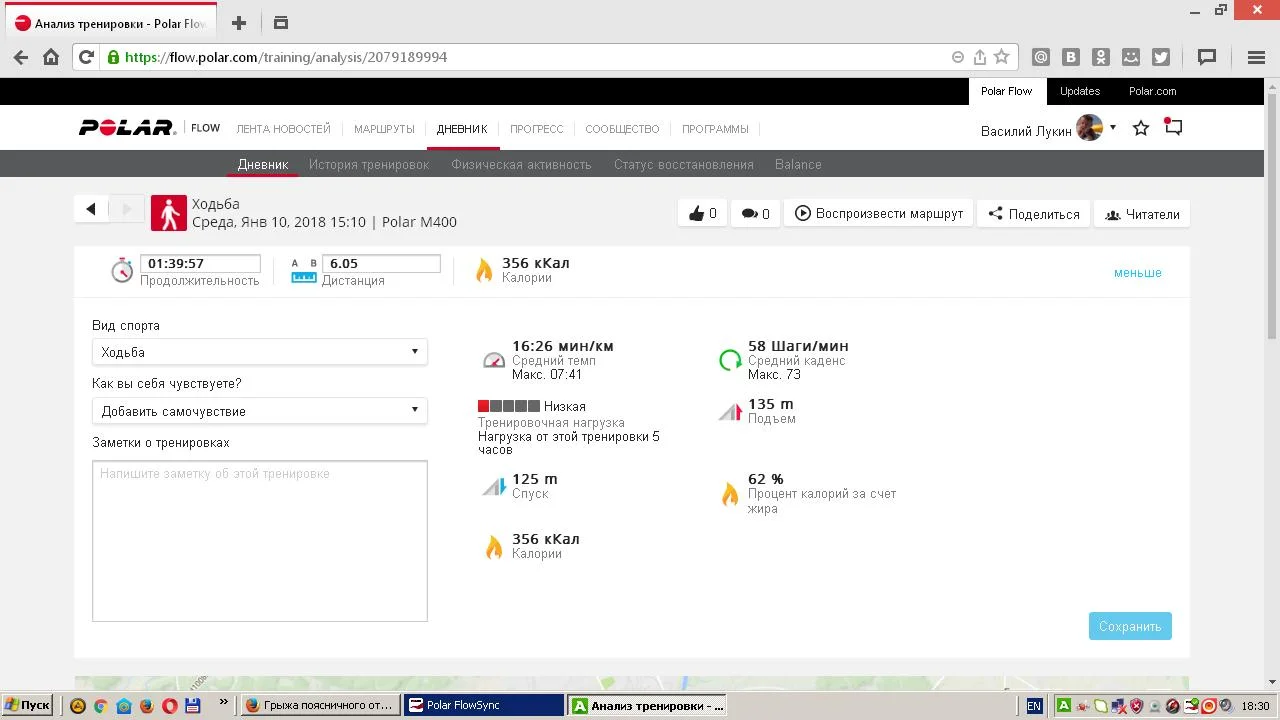This screenshot has height=720, width=1280.
Task: Click the thumbs-up like icon
Action: point(697,214)
